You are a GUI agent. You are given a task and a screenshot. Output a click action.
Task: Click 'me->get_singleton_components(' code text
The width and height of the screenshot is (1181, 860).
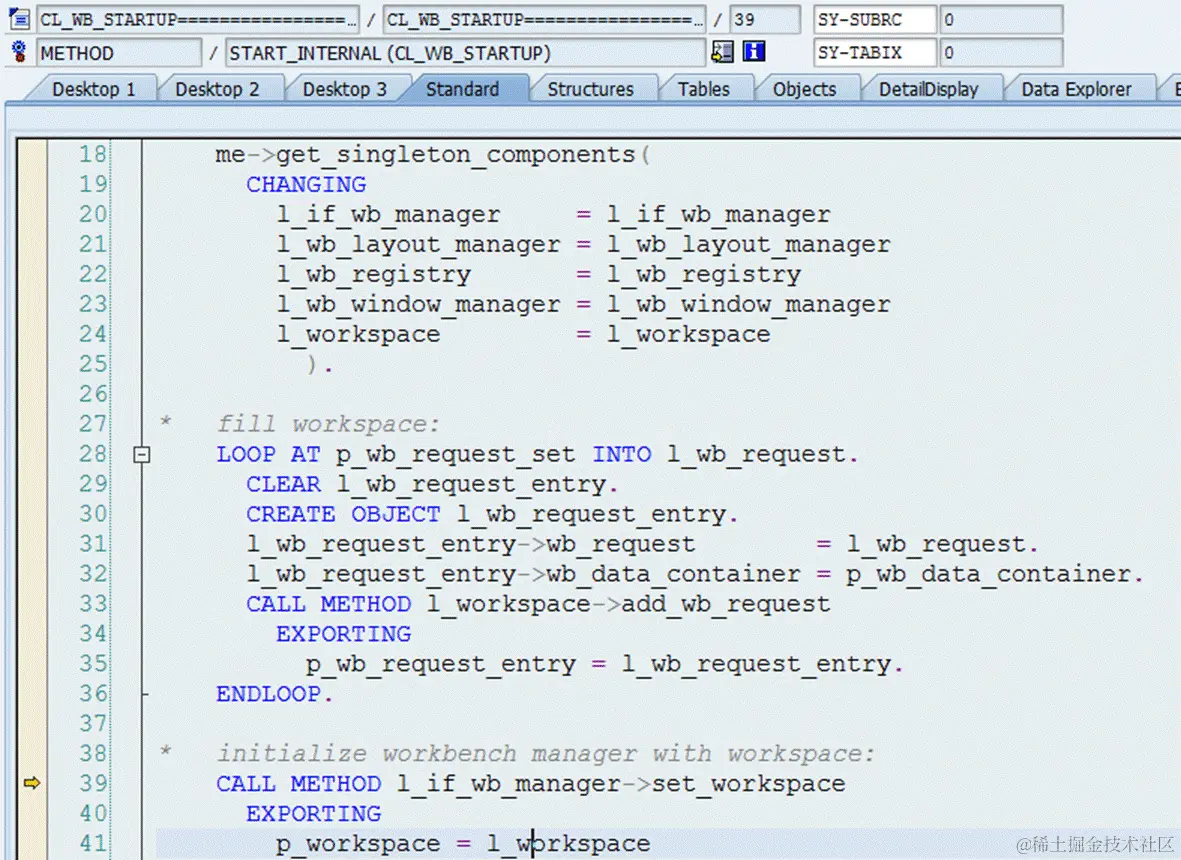tap(433, 155)
